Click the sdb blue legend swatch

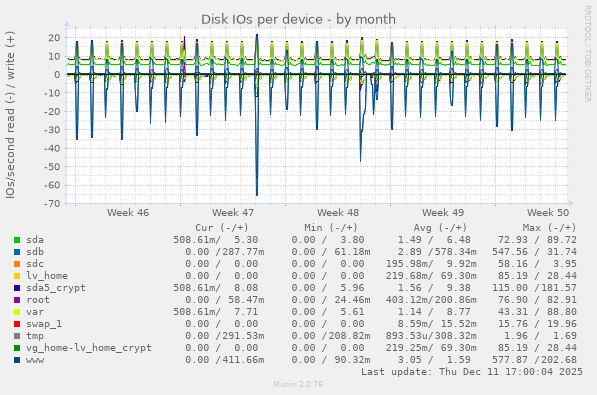(x=17, y=252)
